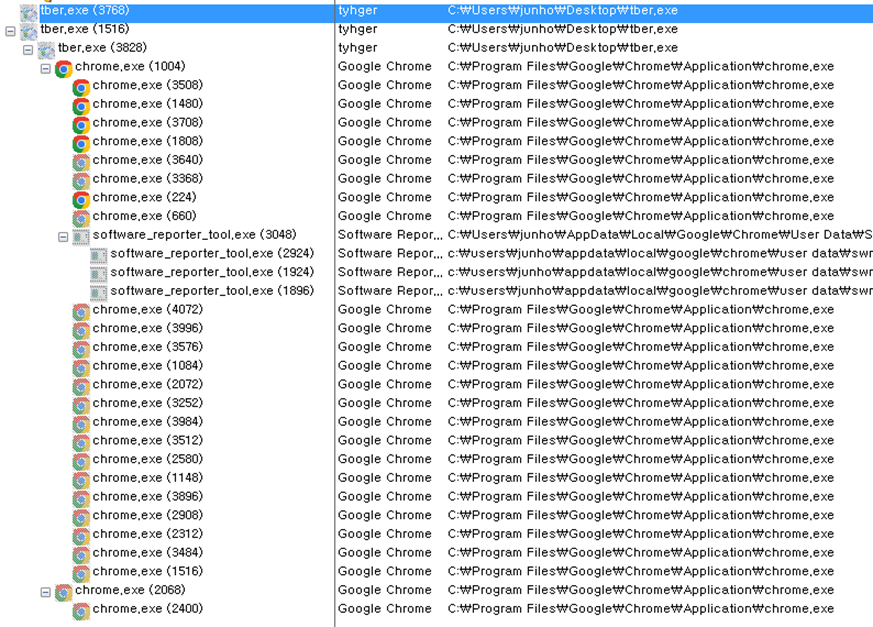Click the Chrome icon for chrome.exe (1808)
Viewport: 873px width, 627px height.
pyautogui.click(x=81, y=144)
